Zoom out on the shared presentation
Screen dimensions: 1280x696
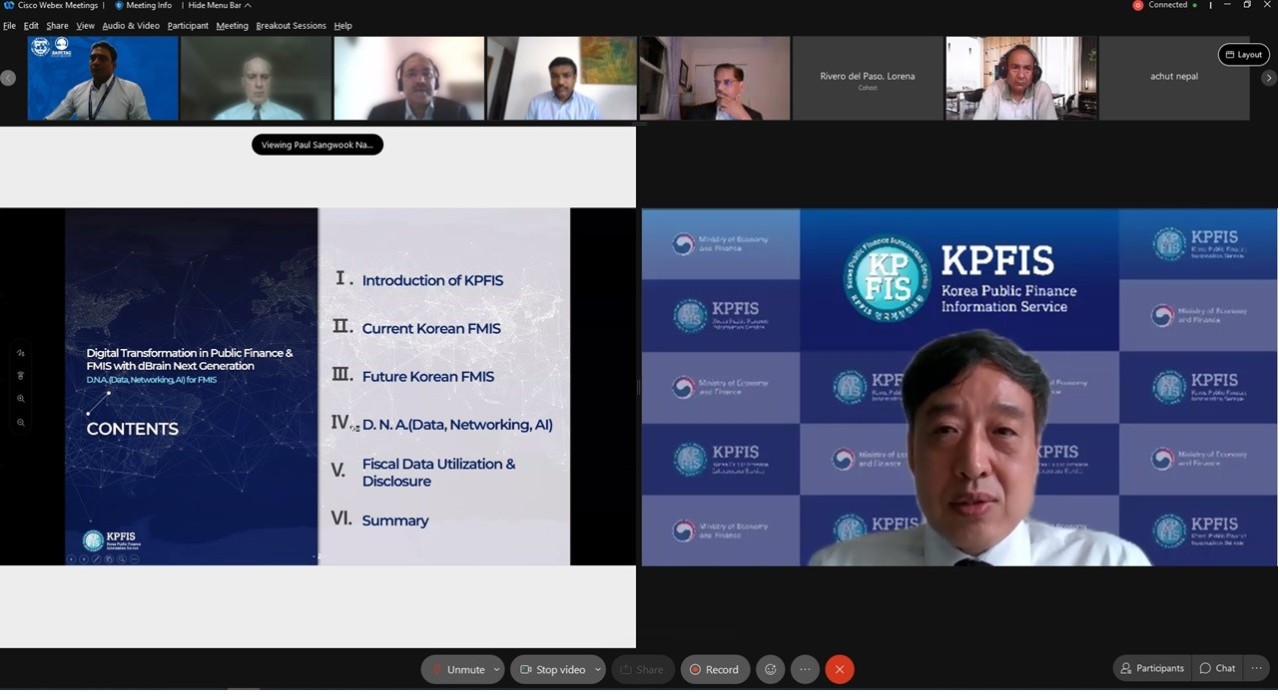click(21, 422)
